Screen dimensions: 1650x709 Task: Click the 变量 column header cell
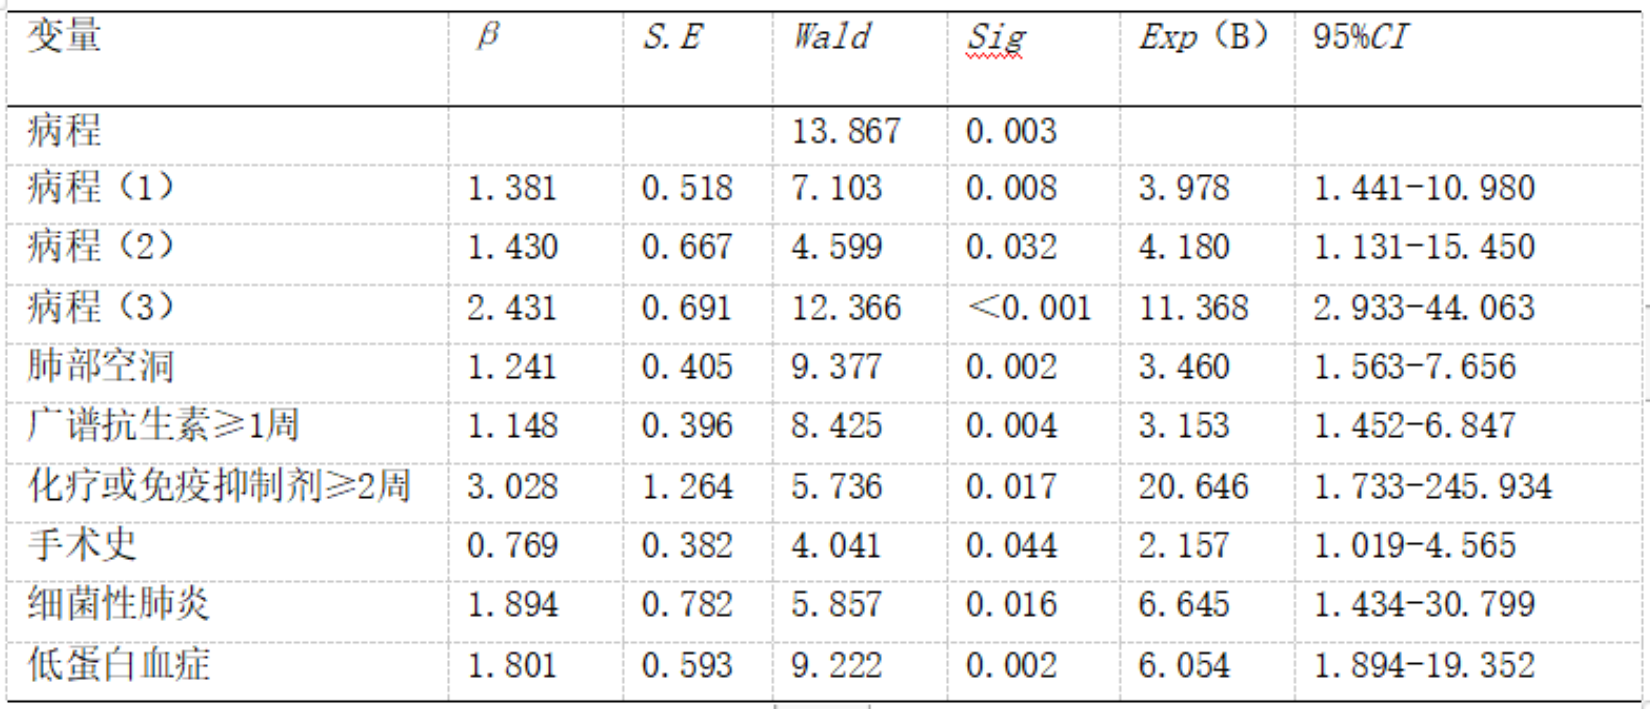tap(64, 37)
